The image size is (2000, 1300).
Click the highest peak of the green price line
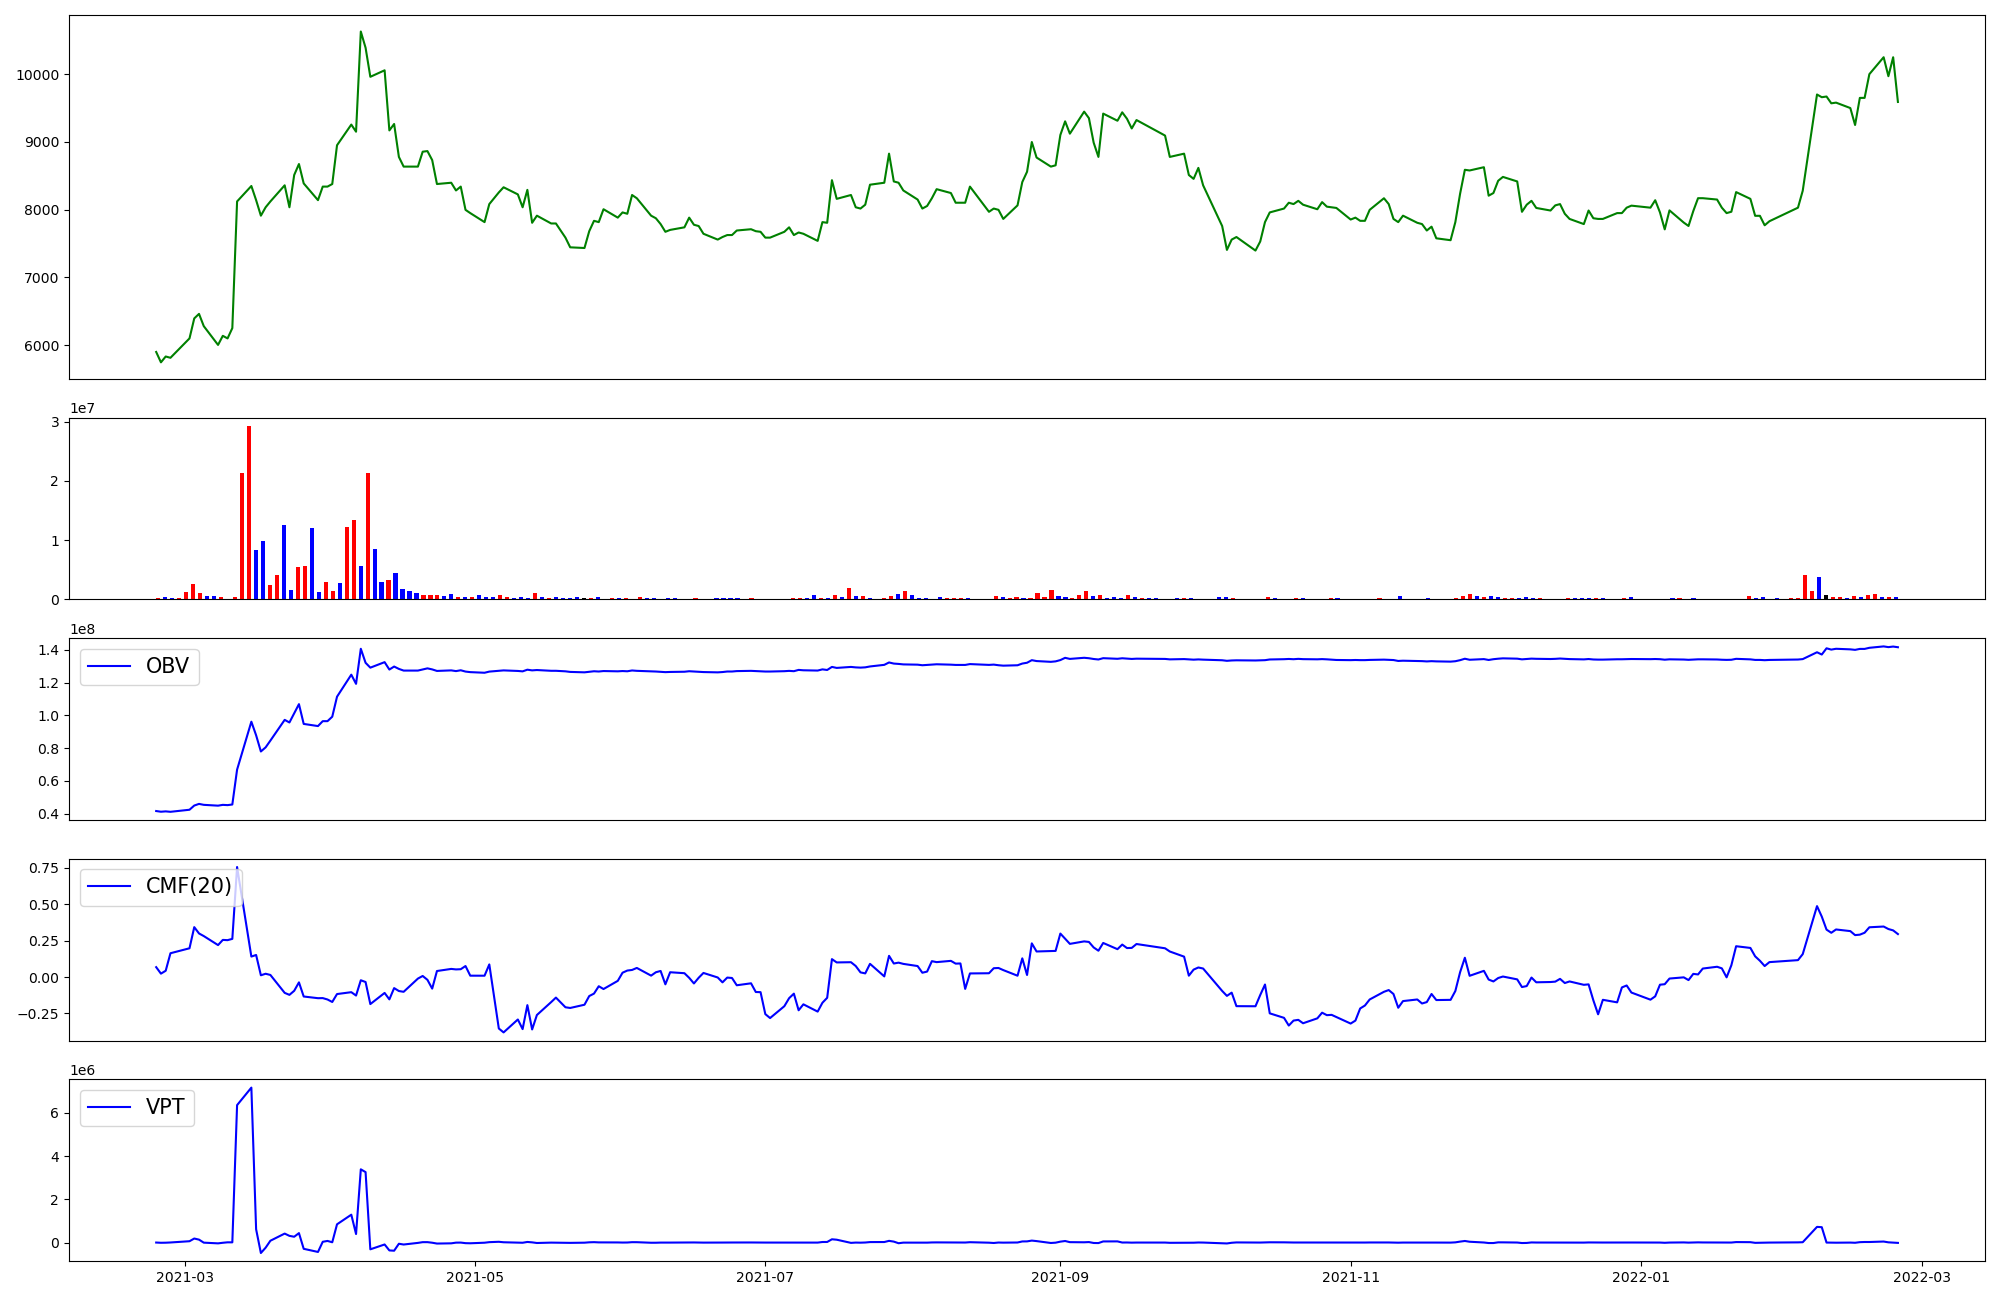361,32
